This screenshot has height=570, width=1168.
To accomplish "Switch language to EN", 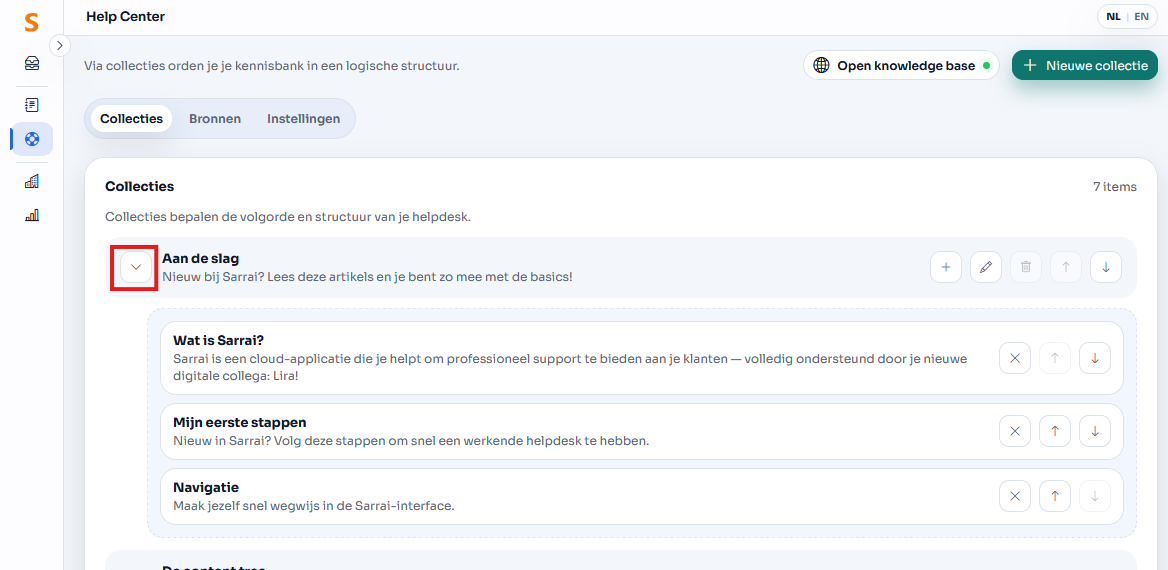I will coord(1141,17).
